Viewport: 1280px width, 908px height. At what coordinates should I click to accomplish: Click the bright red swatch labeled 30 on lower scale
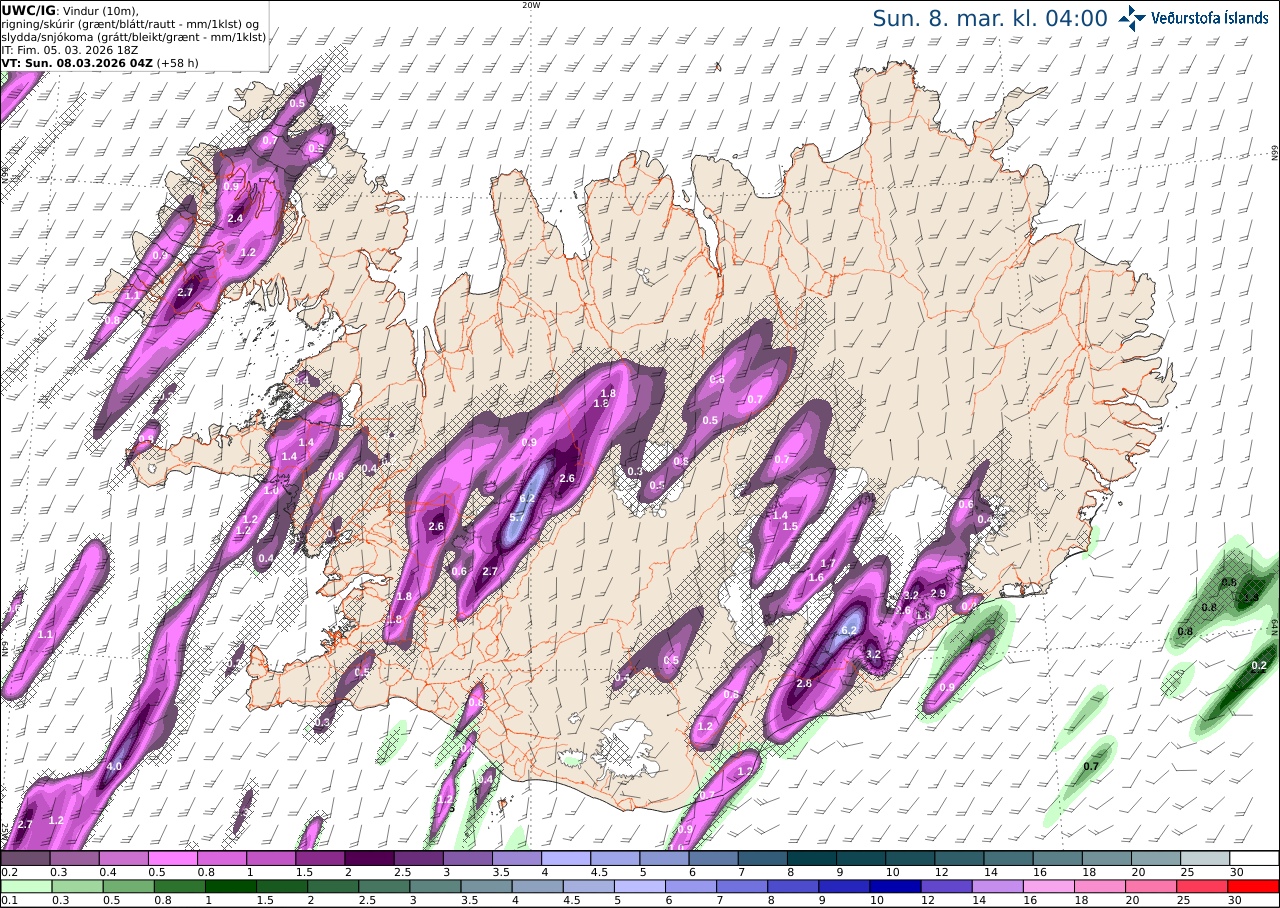click(1255, 886)
